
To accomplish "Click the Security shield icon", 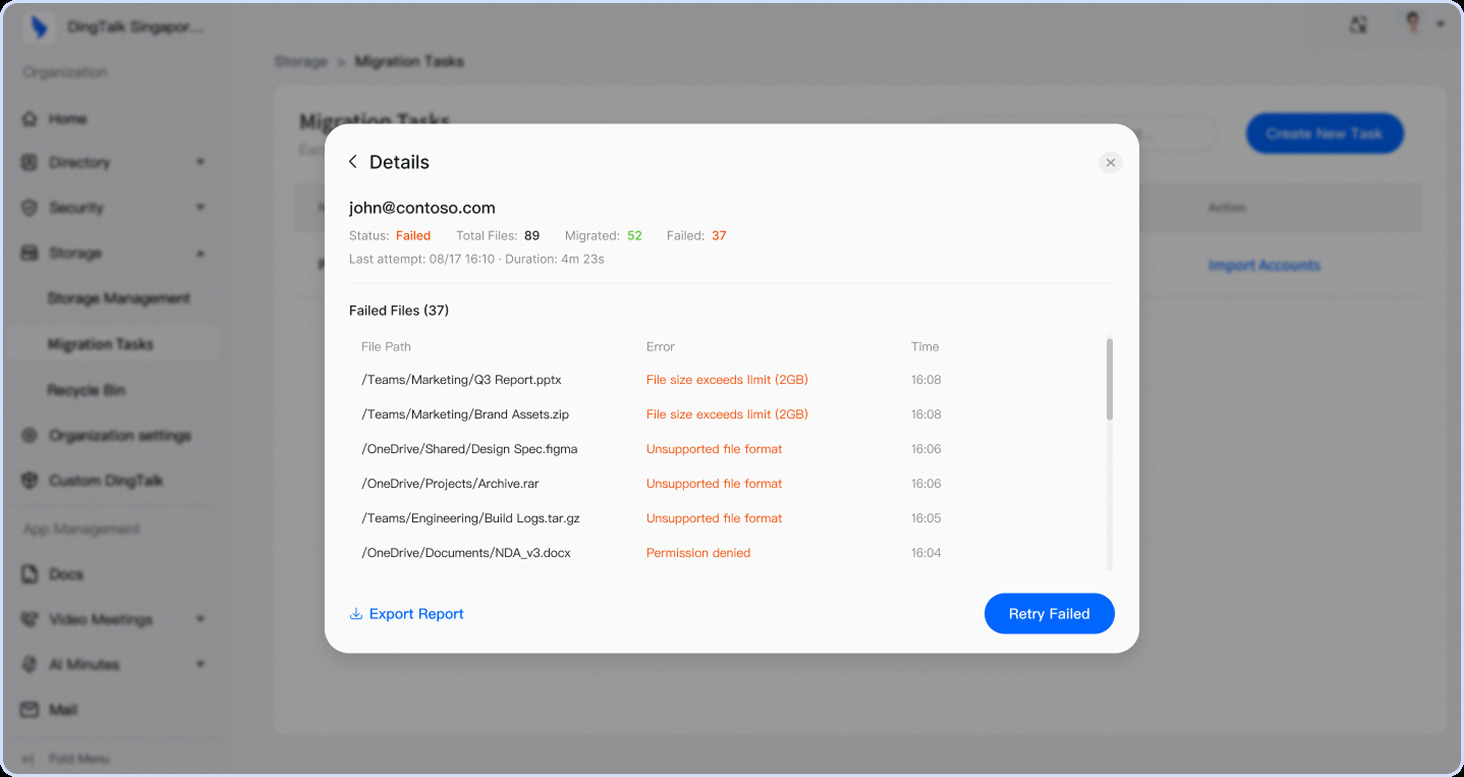I will coord(30,208).
